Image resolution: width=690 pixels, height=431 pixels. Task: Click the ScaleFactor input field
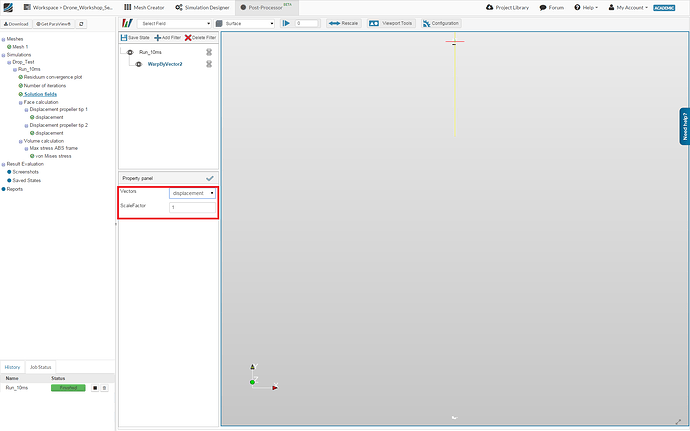tap(192, 207)
